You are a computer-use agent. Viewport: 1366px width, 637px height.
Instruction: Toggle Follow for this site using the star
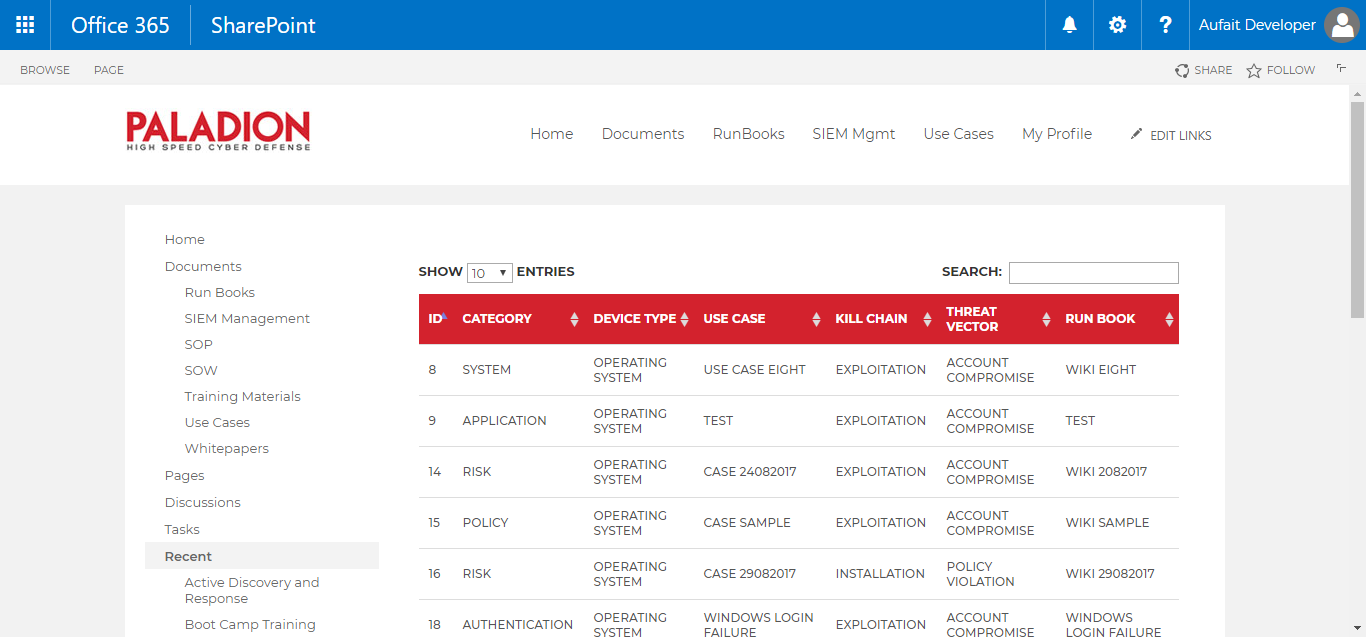[1254, 69]
